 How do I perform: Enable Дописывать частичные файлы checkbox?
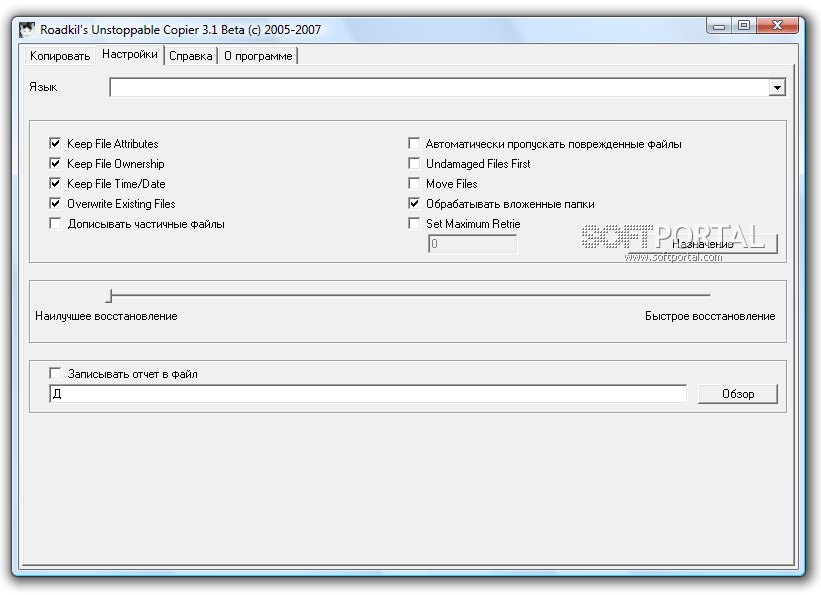(55, 224)
